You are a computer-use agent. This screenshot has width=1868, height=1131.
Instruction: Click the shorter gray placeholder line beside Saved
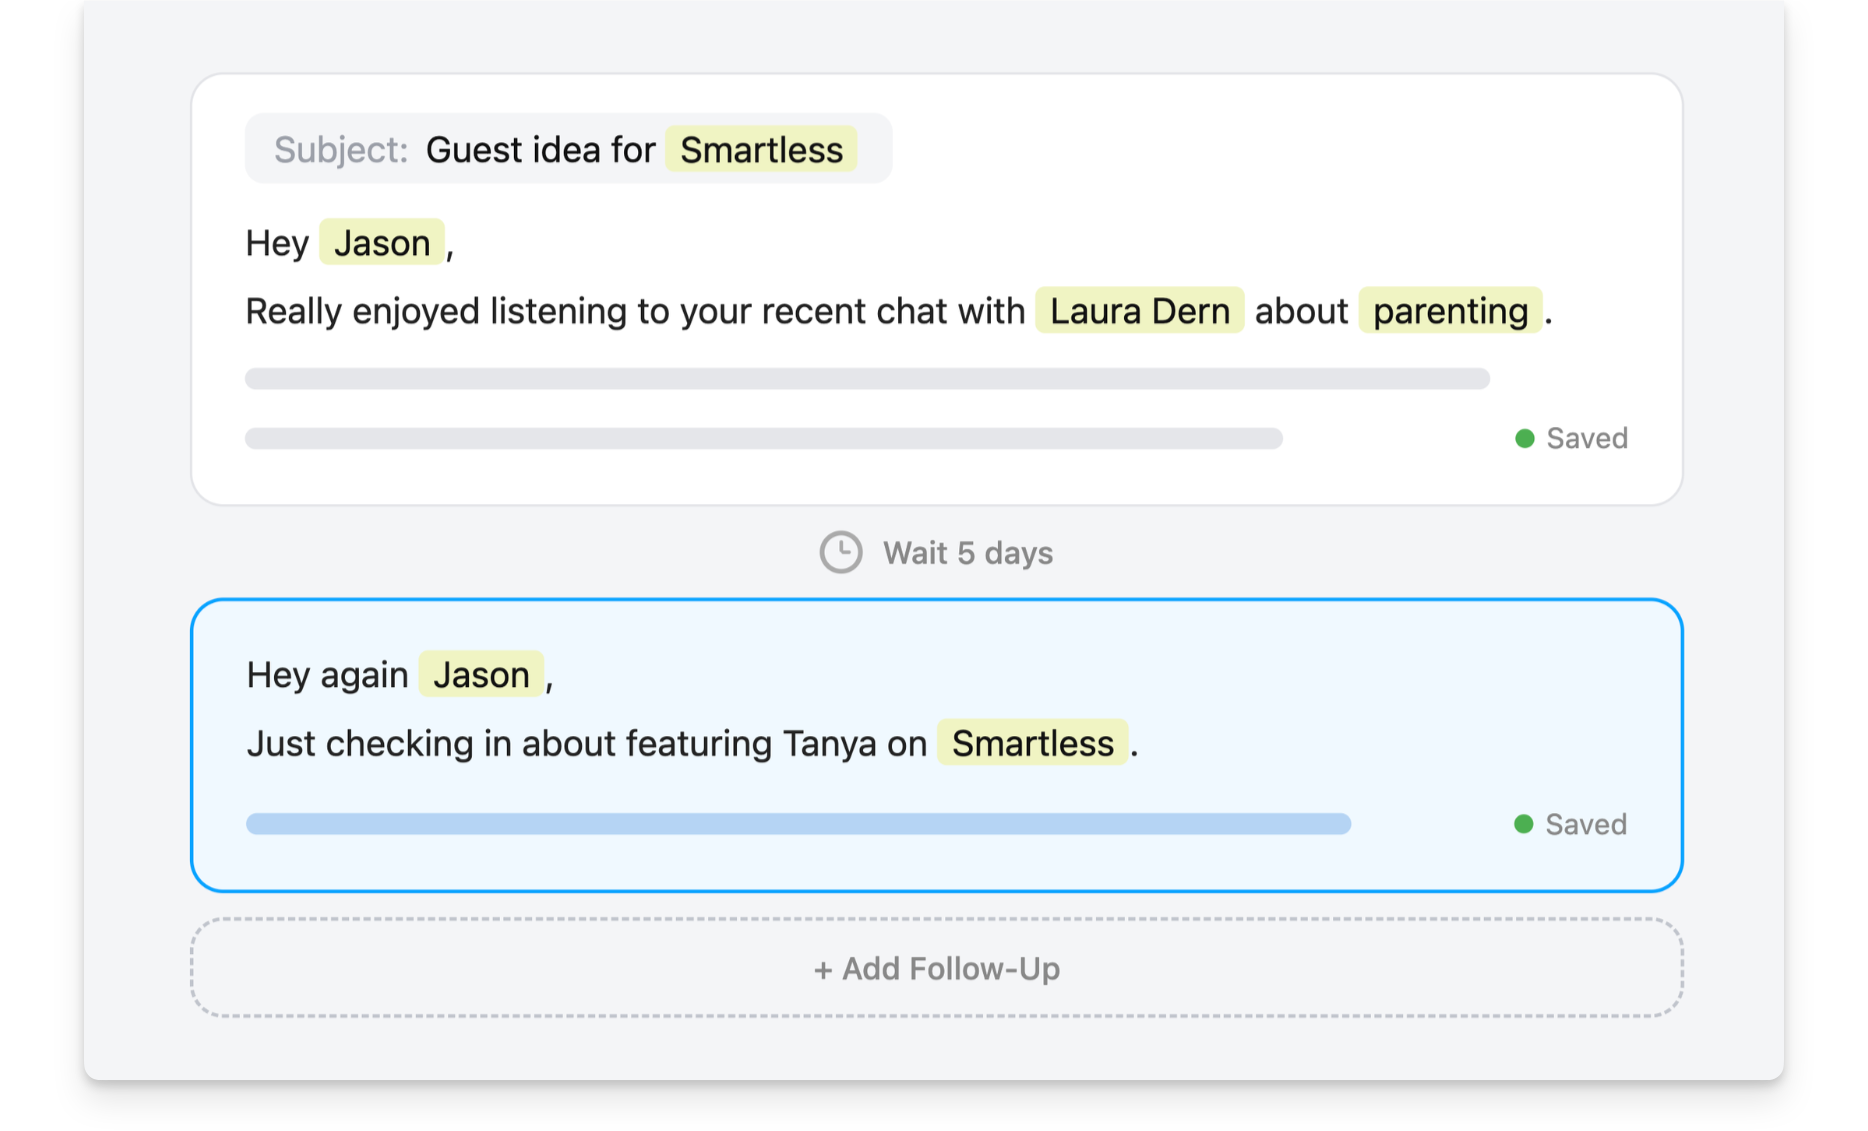pos(763,439)
